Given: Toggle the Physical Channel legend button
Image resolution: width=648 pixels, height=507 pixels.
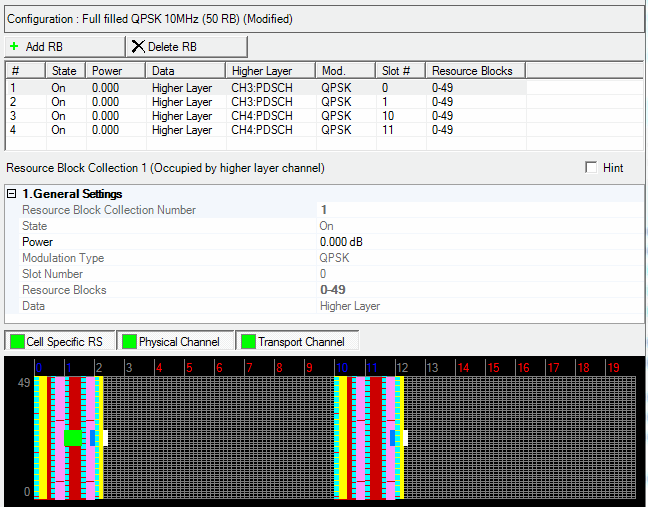Looking at the screenshot, I should tap(176, 342).
